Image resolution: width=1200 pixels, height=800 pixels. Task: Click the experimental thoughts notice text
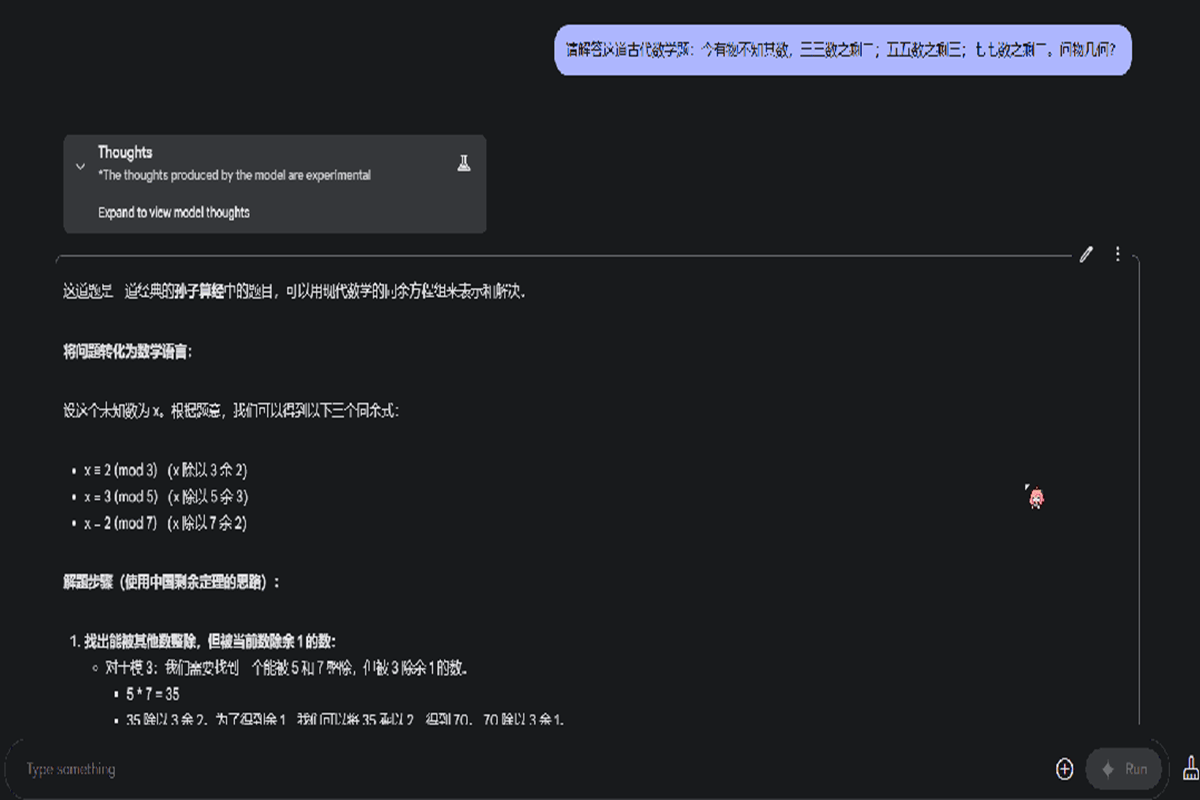(x=234, y=175)
